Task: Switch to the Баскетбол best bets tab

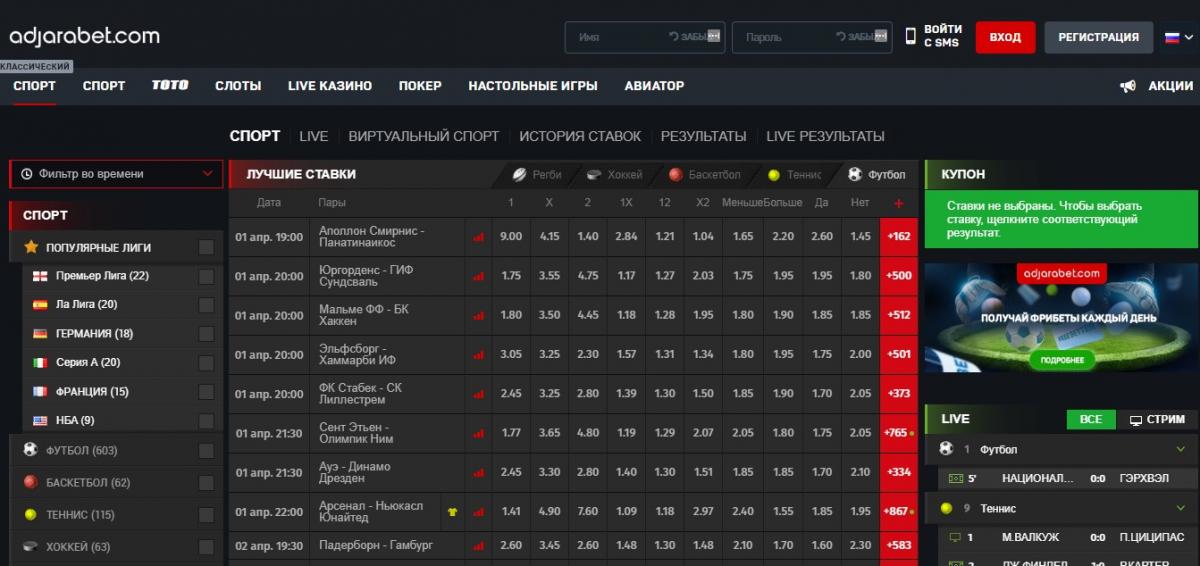Action: point(703,174)
